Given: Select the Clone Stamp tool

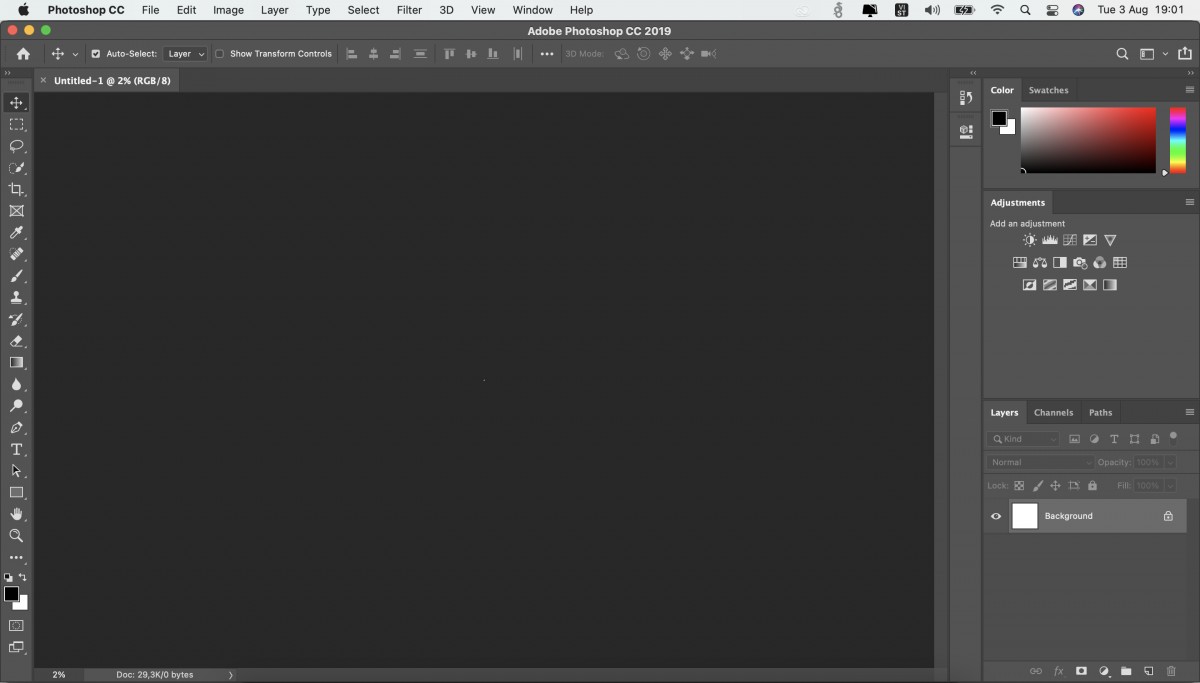Looking at the screenshot, I should 16,298.
